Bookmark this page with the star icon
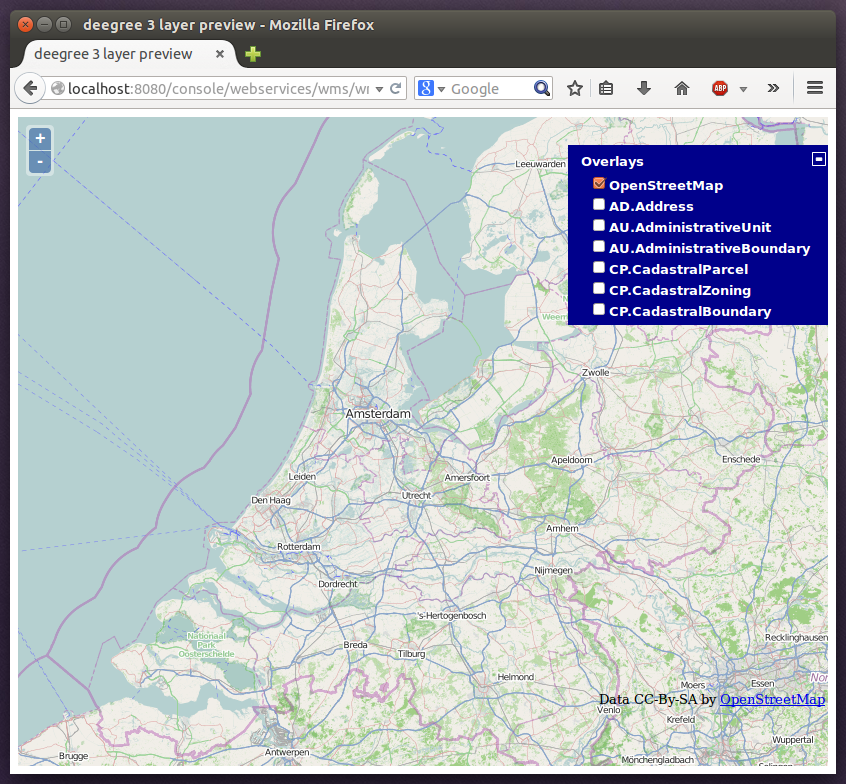The image size is (846, 784). [x=574, y=88]
